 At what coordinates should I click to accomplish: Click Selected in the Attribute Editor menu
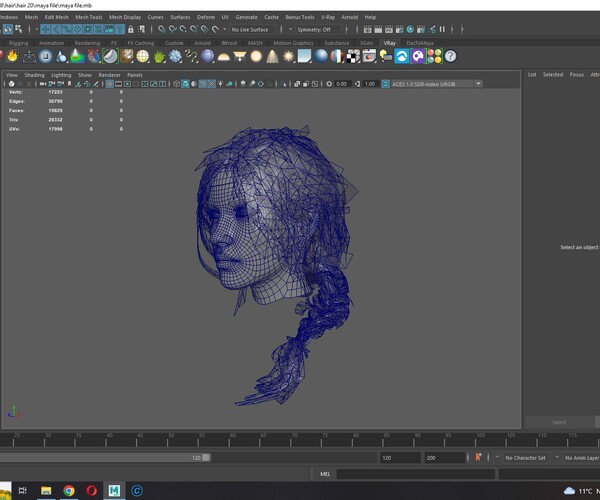tap(553, 75)
